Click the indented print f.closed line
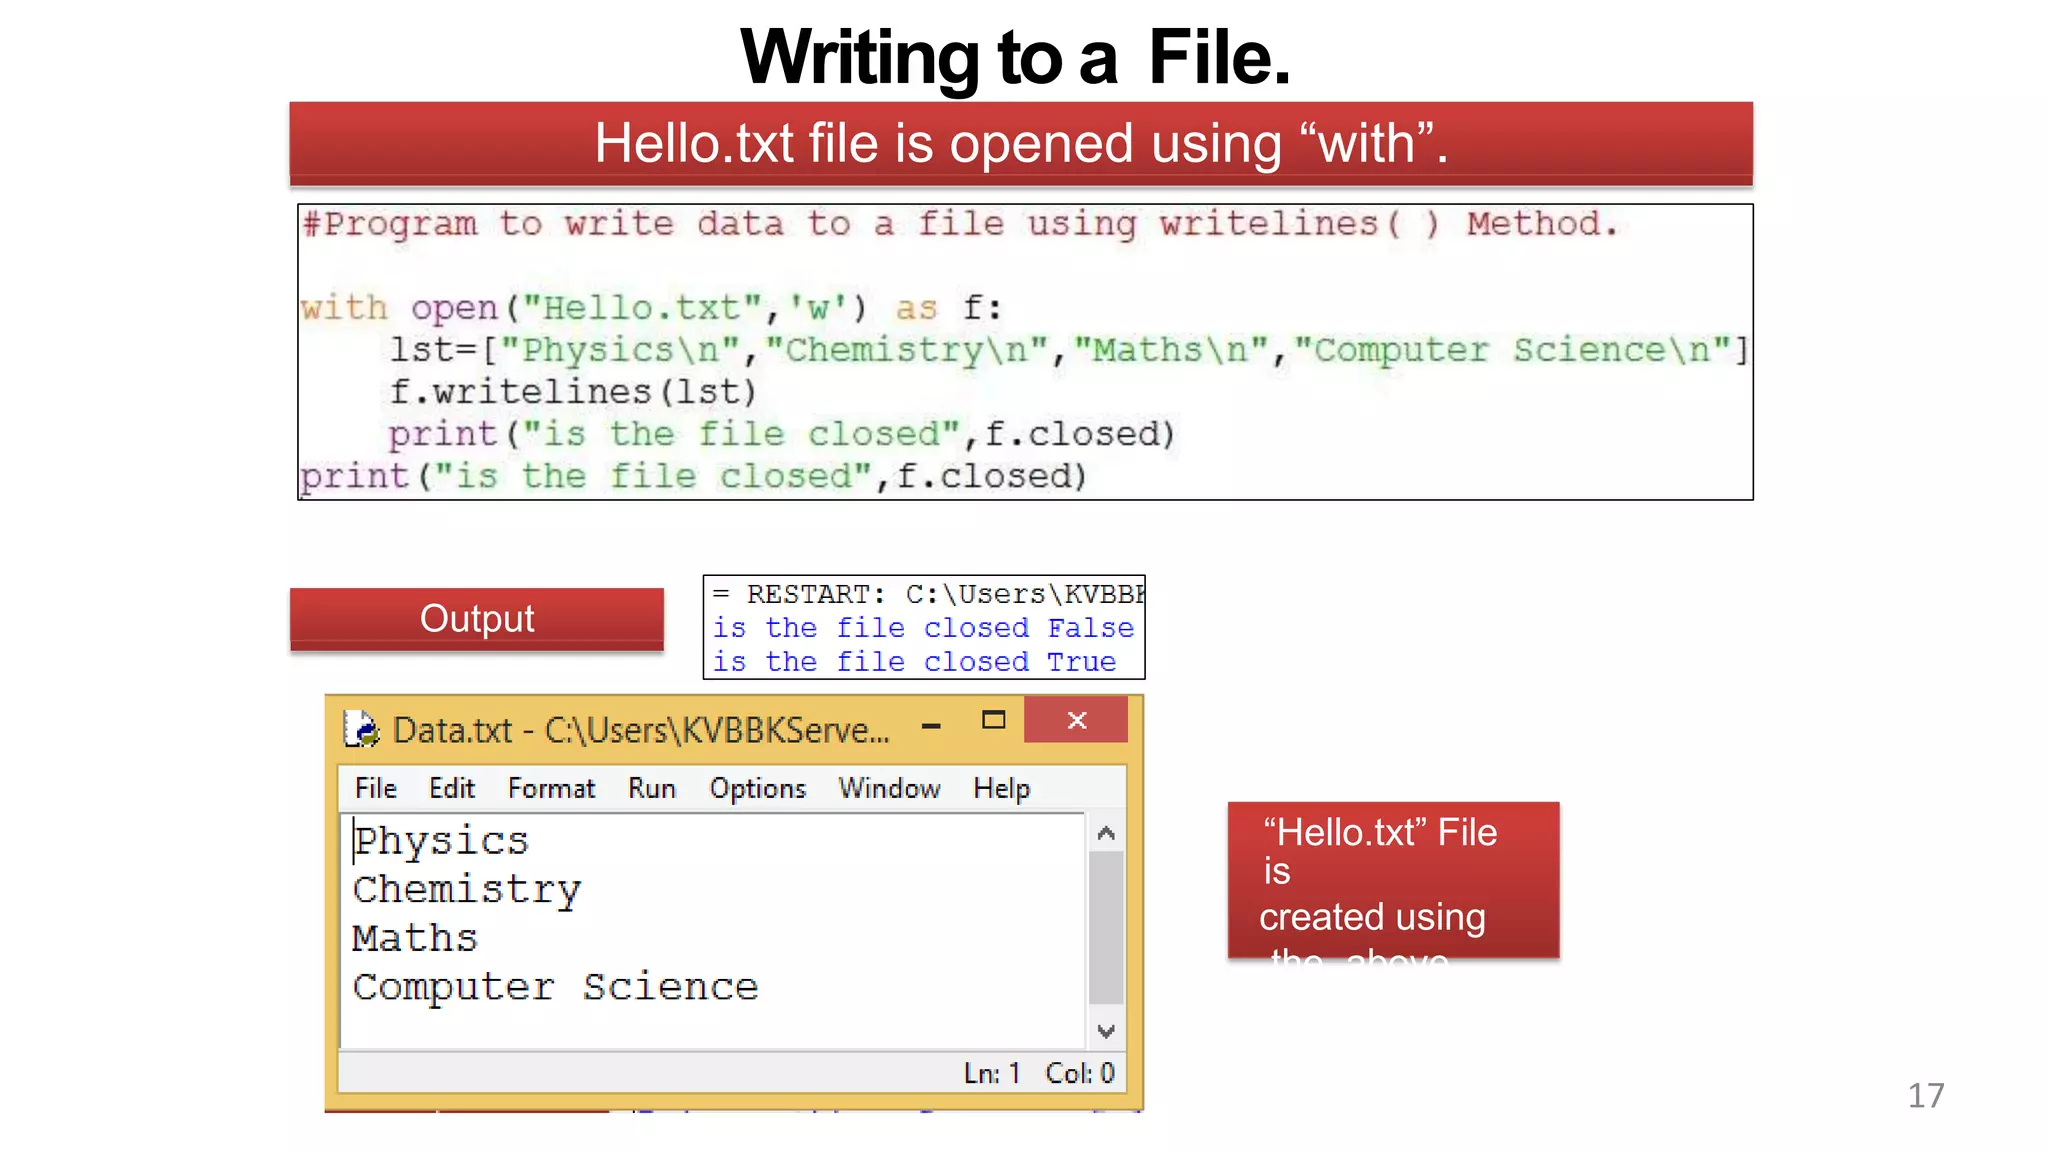Viewport: 2048px width, 1152px height. 782,434
